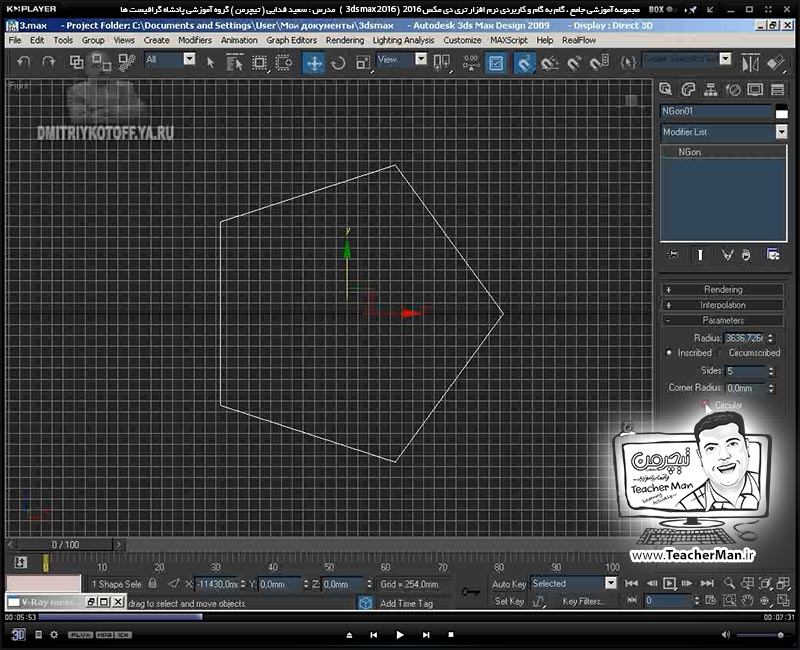The image size is (800, 650).
Task: Open the MAXScript menu
Action: click(x=509, y=40)
